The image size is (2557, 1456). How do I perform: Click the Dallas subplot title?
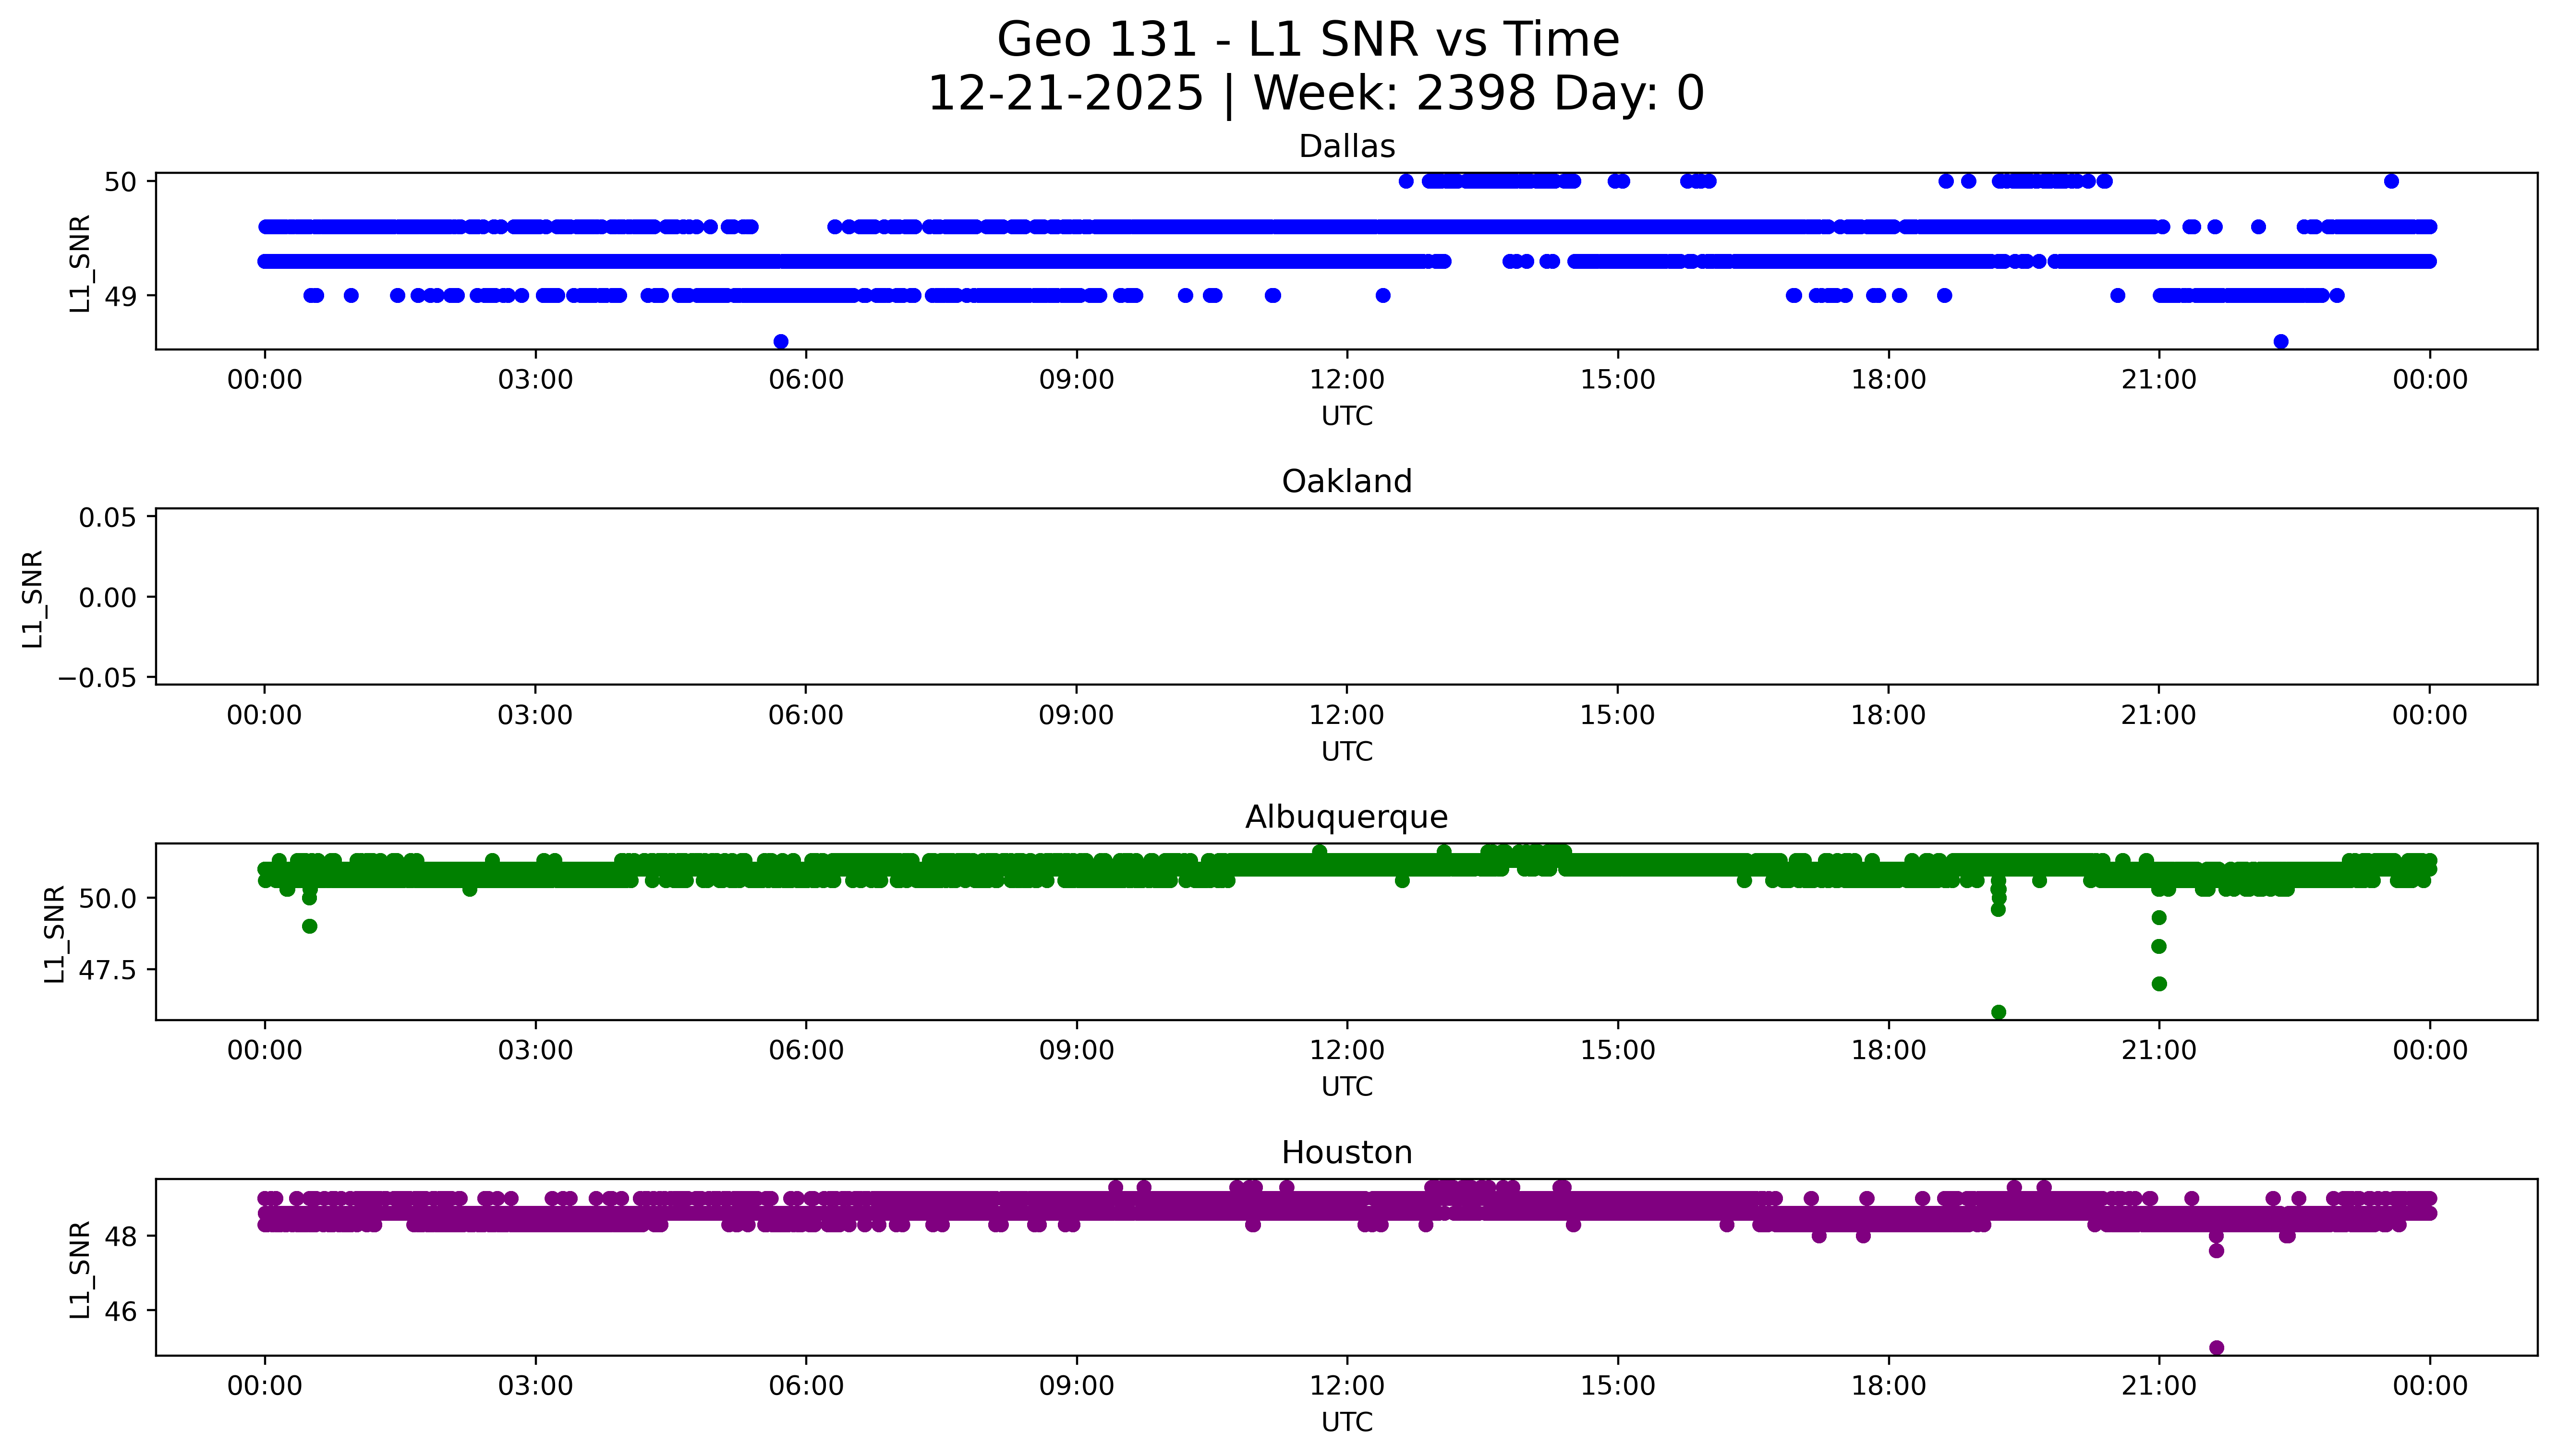[1346, 147]
